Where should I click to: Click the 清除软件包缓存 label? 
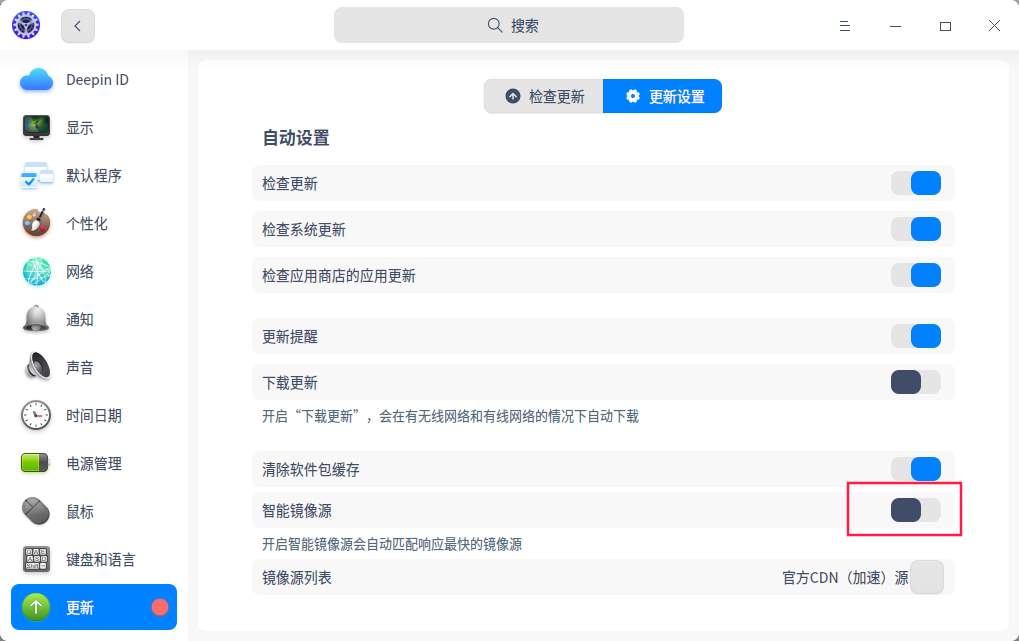pyautogui.click(x=311, y=469)
